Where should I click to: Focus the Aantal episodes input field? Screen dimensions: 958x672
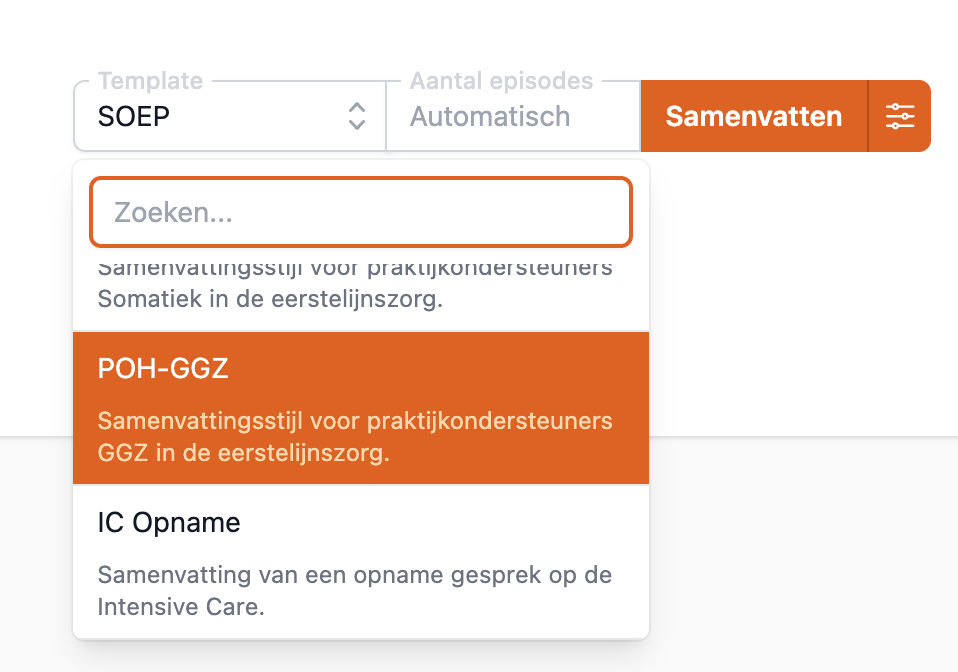(512, 116)
